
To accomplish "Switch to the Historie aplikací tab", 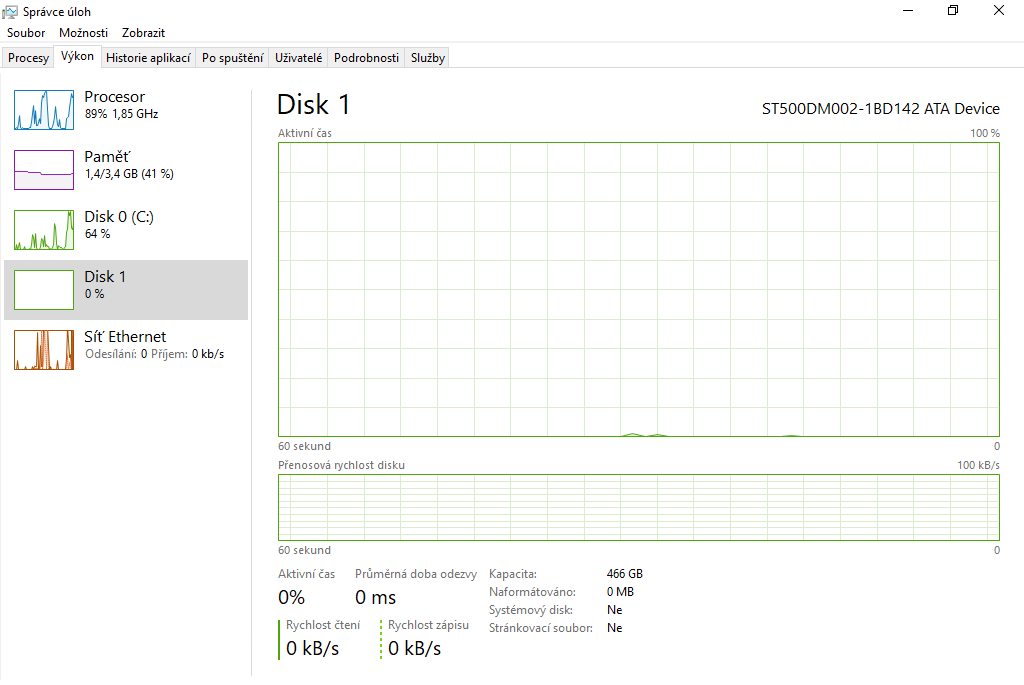I will tap(148, 58).
